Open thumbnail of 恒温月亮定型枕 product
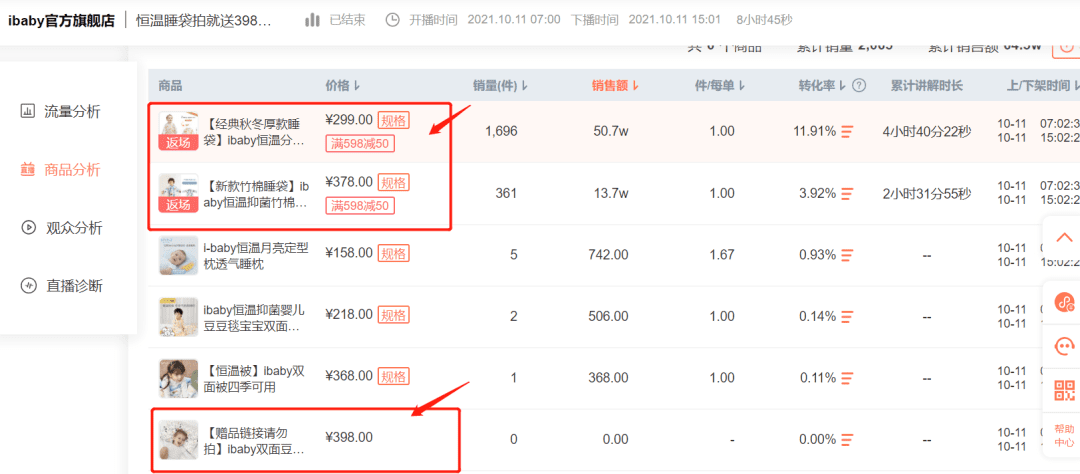Image resolution: width=1080 pixels, height=474 pixels. (178, 255)
